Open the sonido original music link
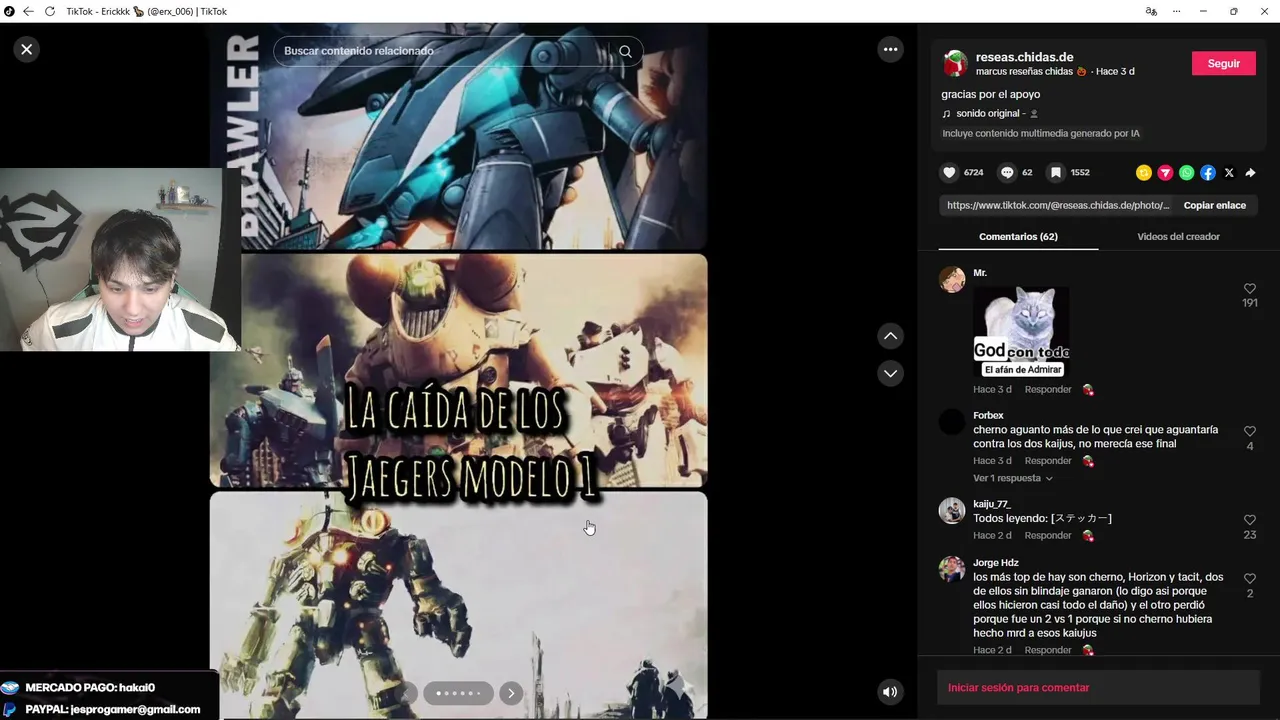Screen dimensions: 1280x720 coord(988,113)
